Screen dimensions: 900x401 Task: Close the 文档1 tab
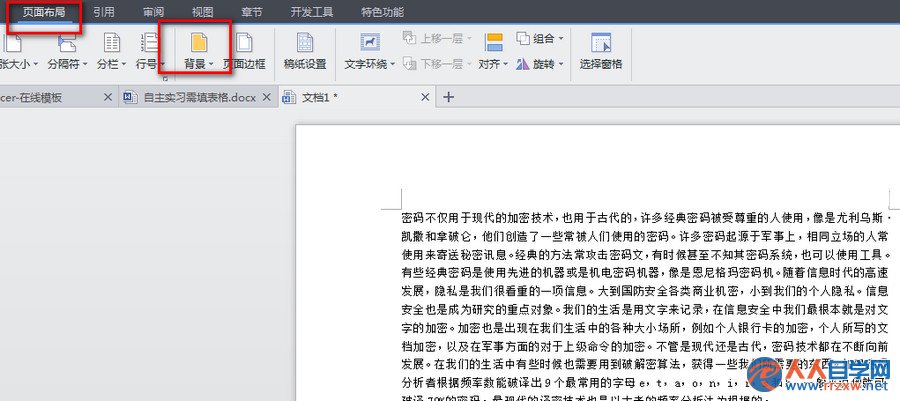425,98
